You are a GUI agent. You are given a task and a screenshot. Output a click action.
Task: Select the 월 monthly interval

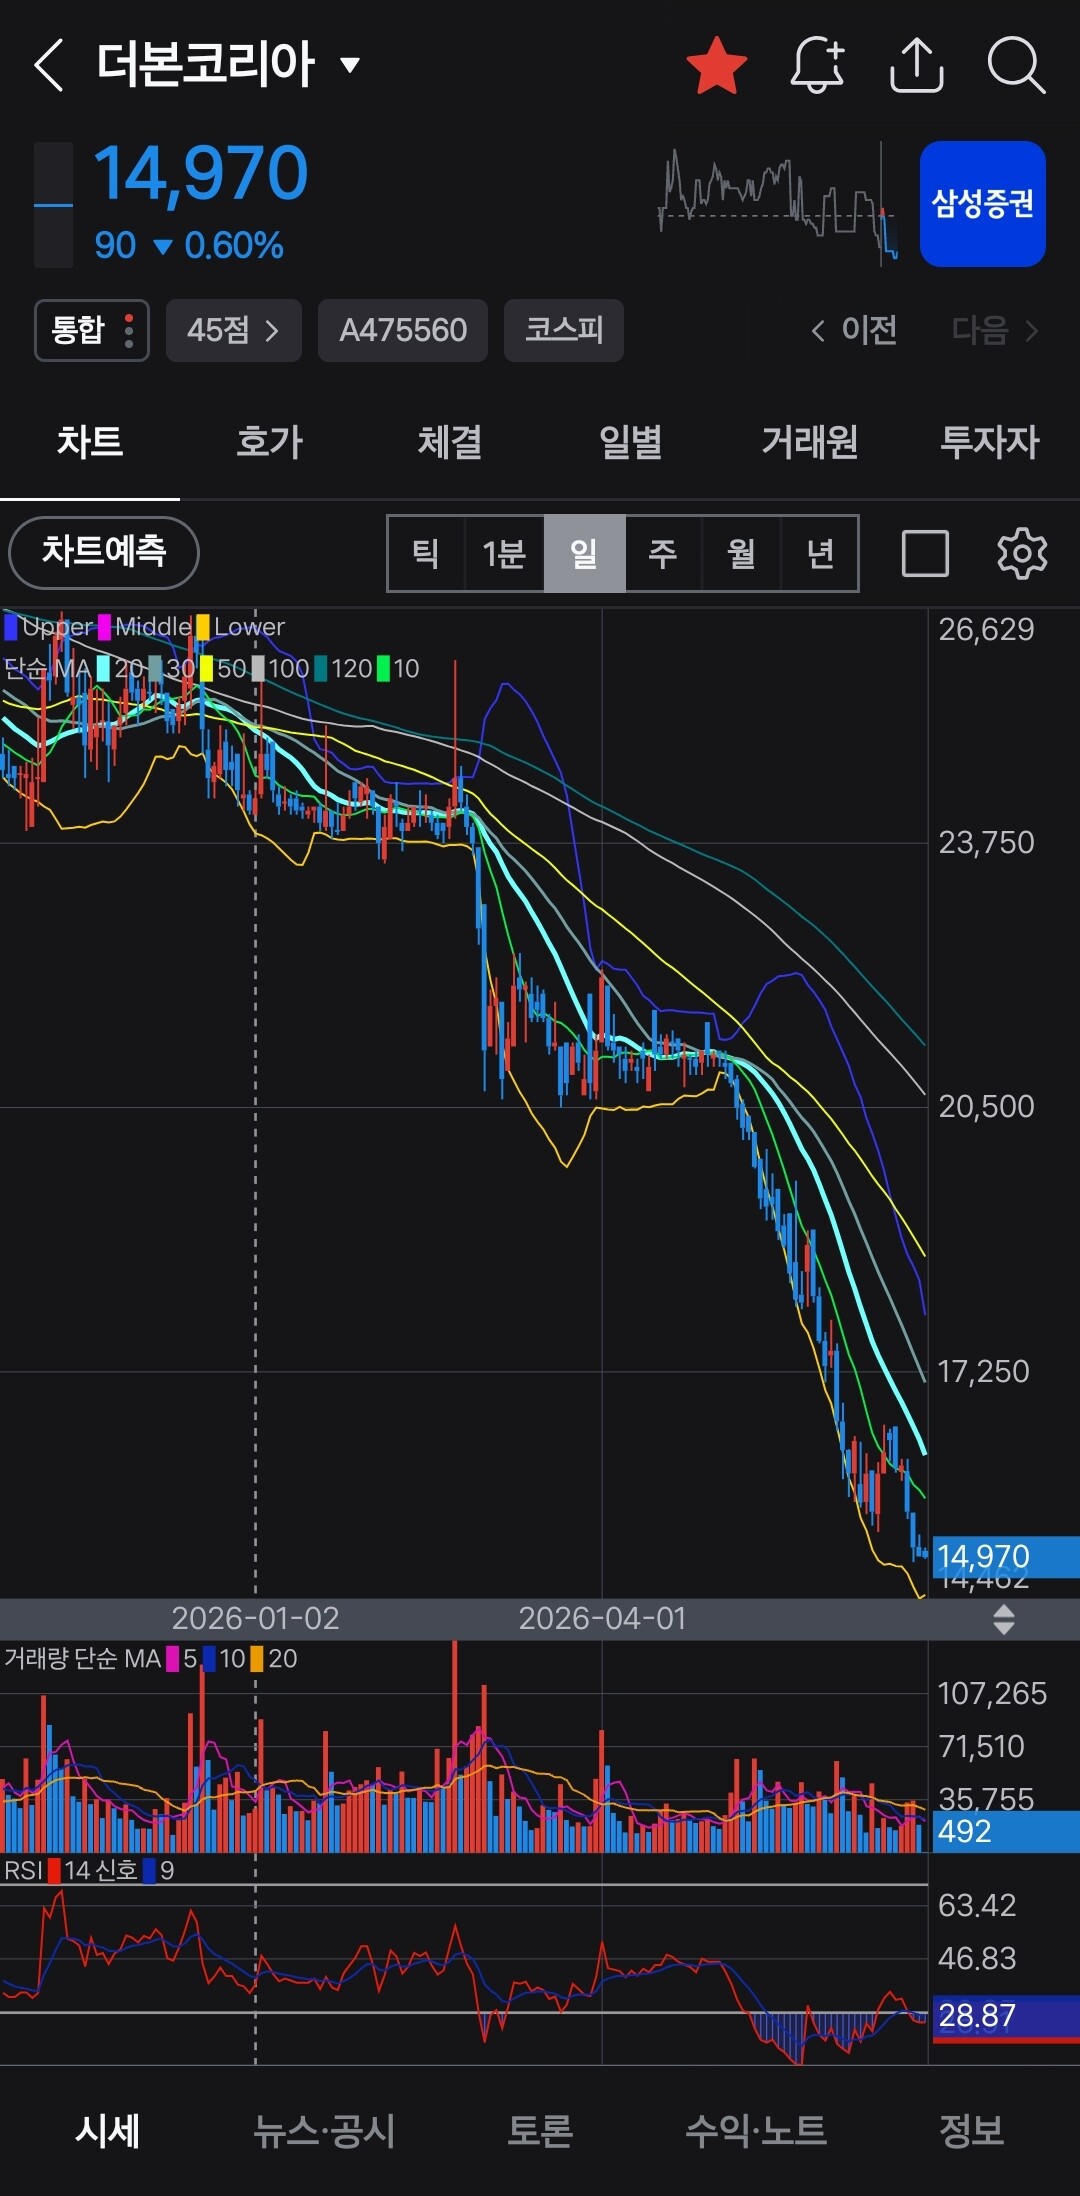741,553
